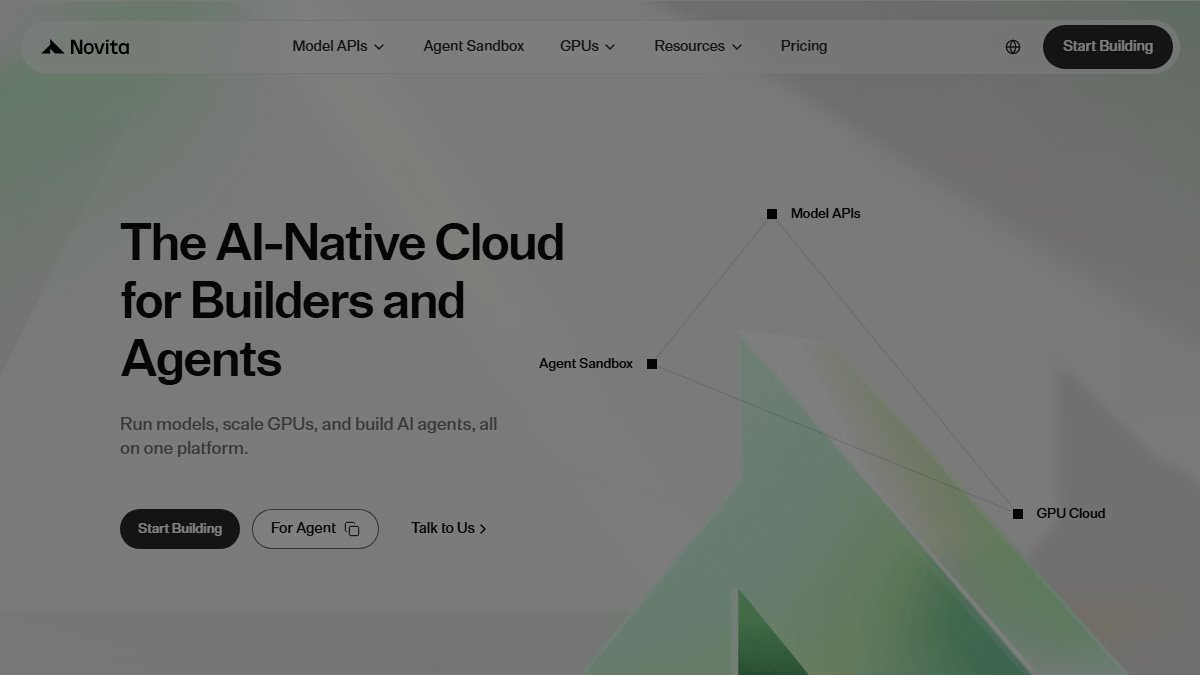Click the GPU Cloud diagram label
The height and width of the screenshot is (675, 1200).
[x=1070, y=514]
